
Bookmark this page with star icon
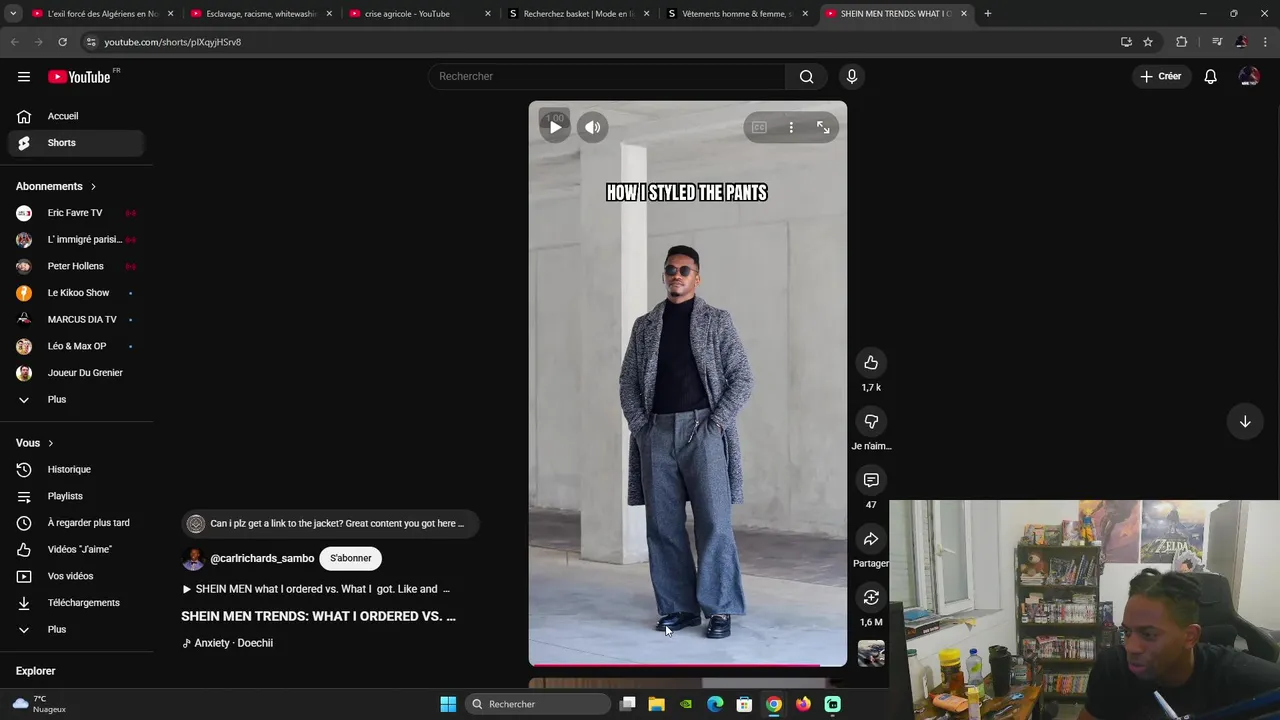click(1148, 42)
